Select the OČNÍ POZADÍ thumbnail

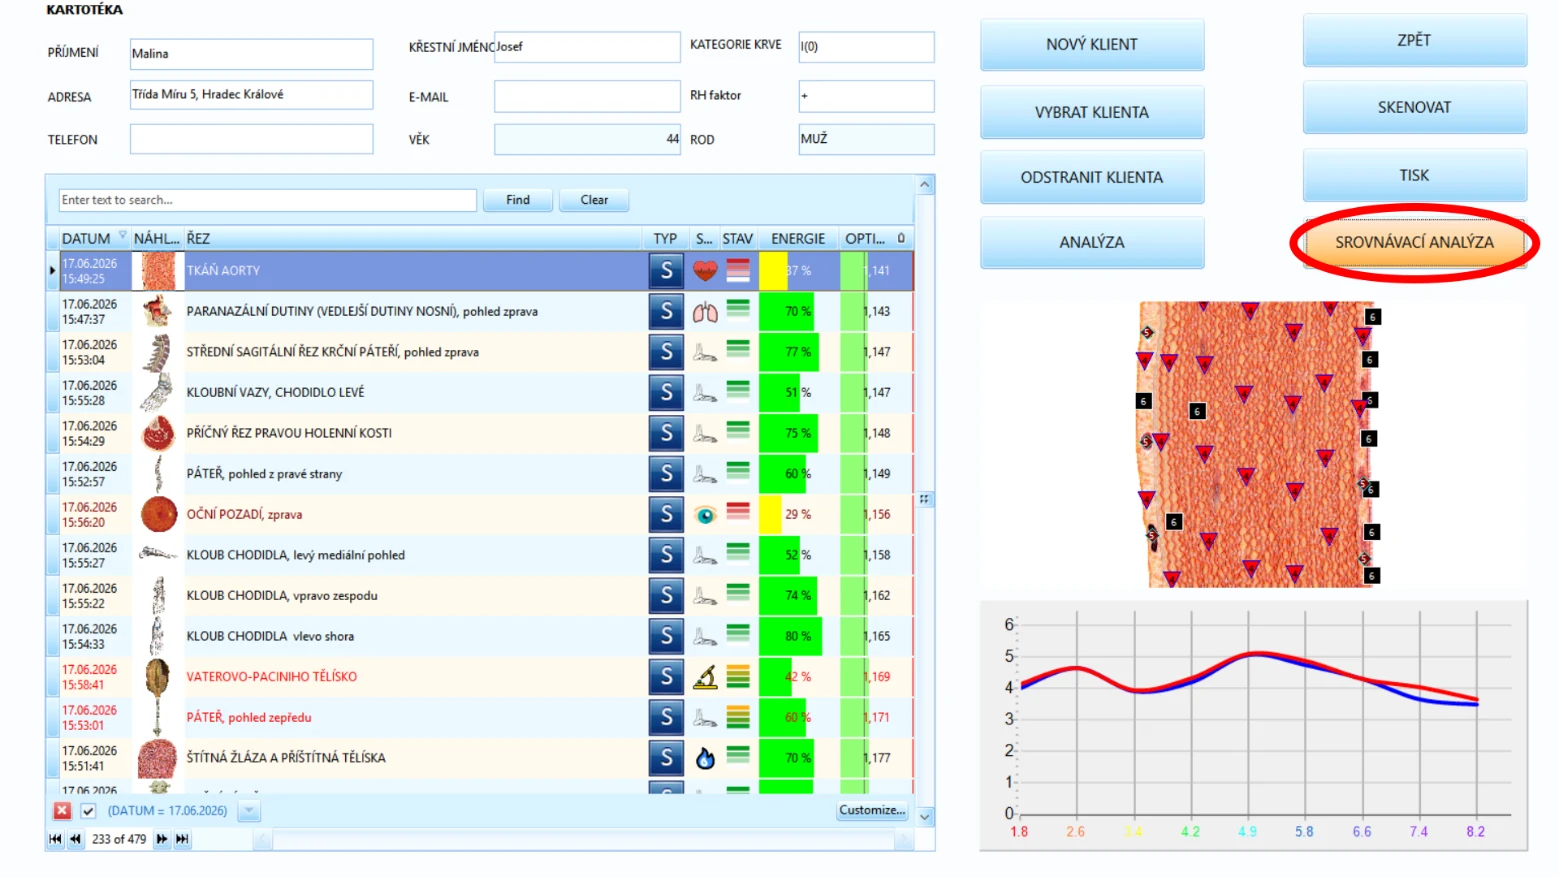(x=159, y=515)
